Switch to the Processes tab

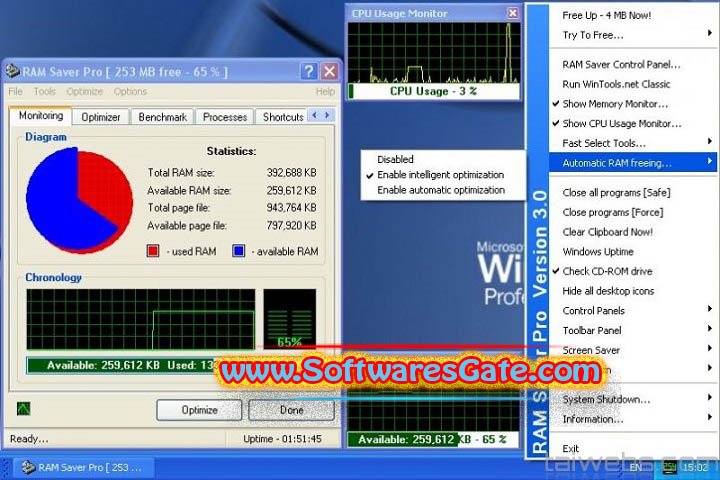pyautogui.click(x=225, y=117)
